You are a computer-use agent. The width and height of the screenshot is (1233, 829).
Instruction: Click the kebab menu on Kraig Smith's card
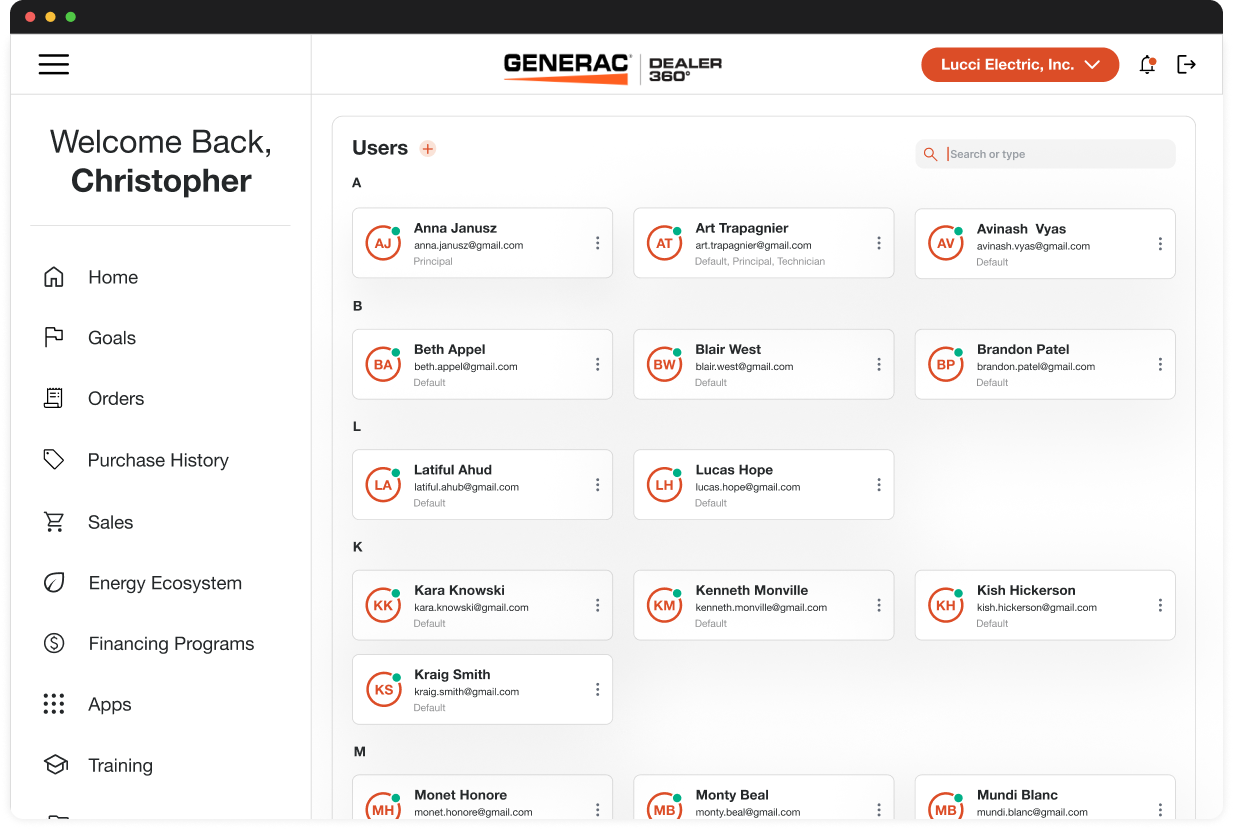pyautogui.click(x=597, y=689)
